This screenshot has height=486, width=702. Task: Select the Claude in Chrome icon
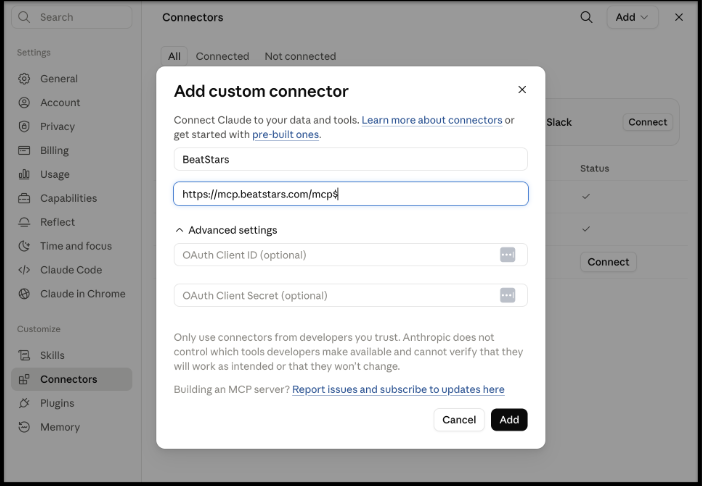pyautogui.click(x=24, y=294)
